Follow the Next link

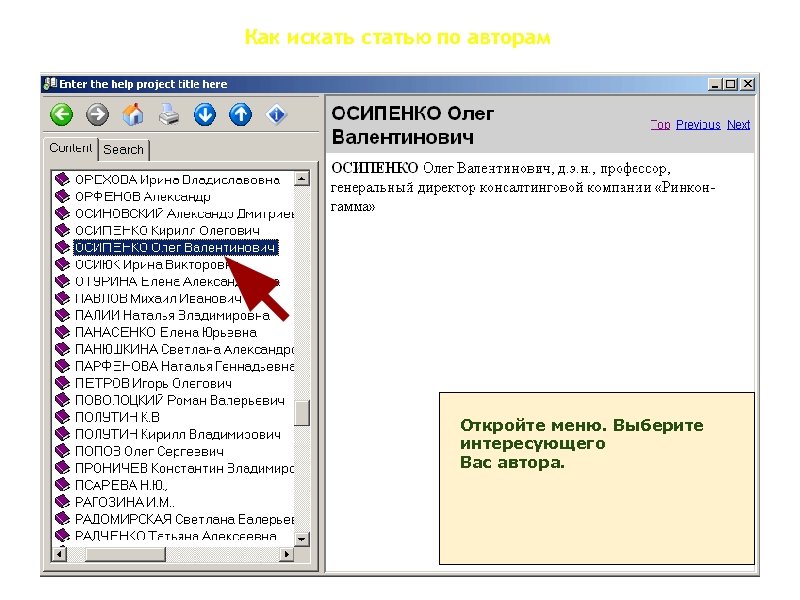738,124
